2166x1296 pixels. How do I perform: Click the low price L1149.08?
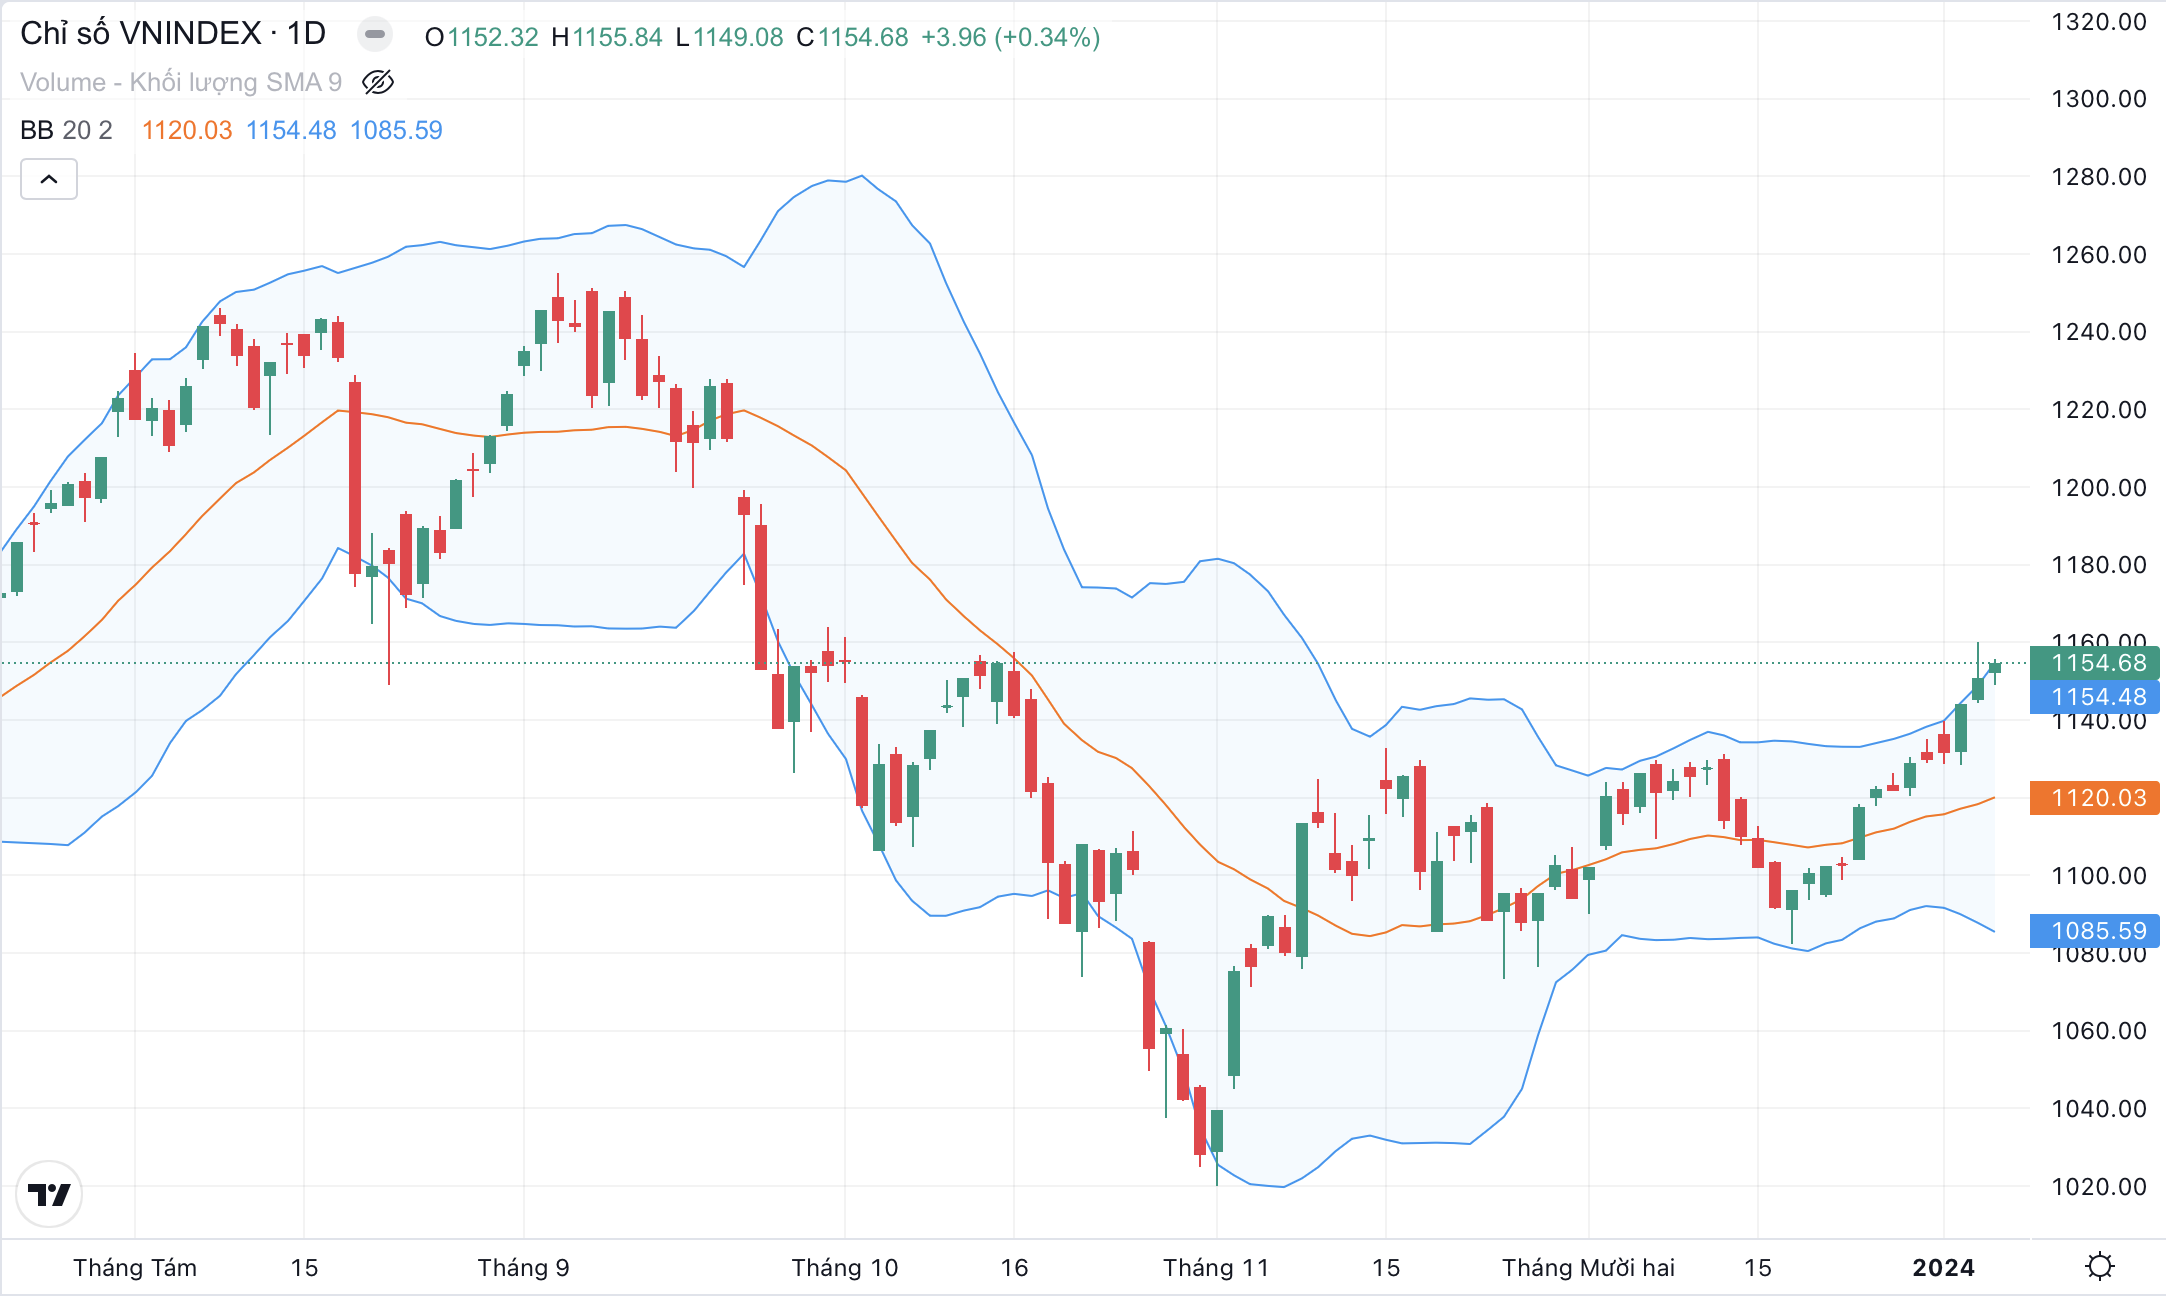pos(729,37)
